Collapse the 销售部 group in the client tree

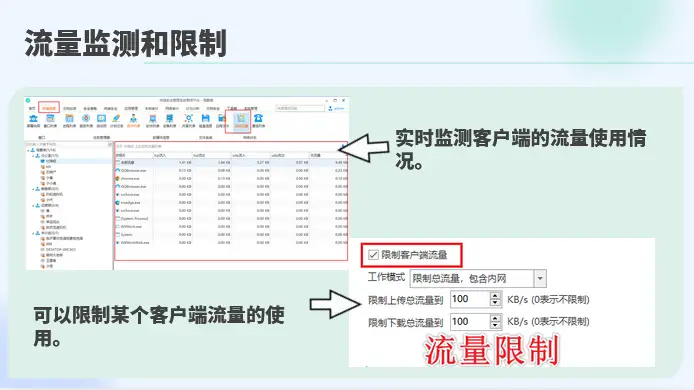point(33,189)
